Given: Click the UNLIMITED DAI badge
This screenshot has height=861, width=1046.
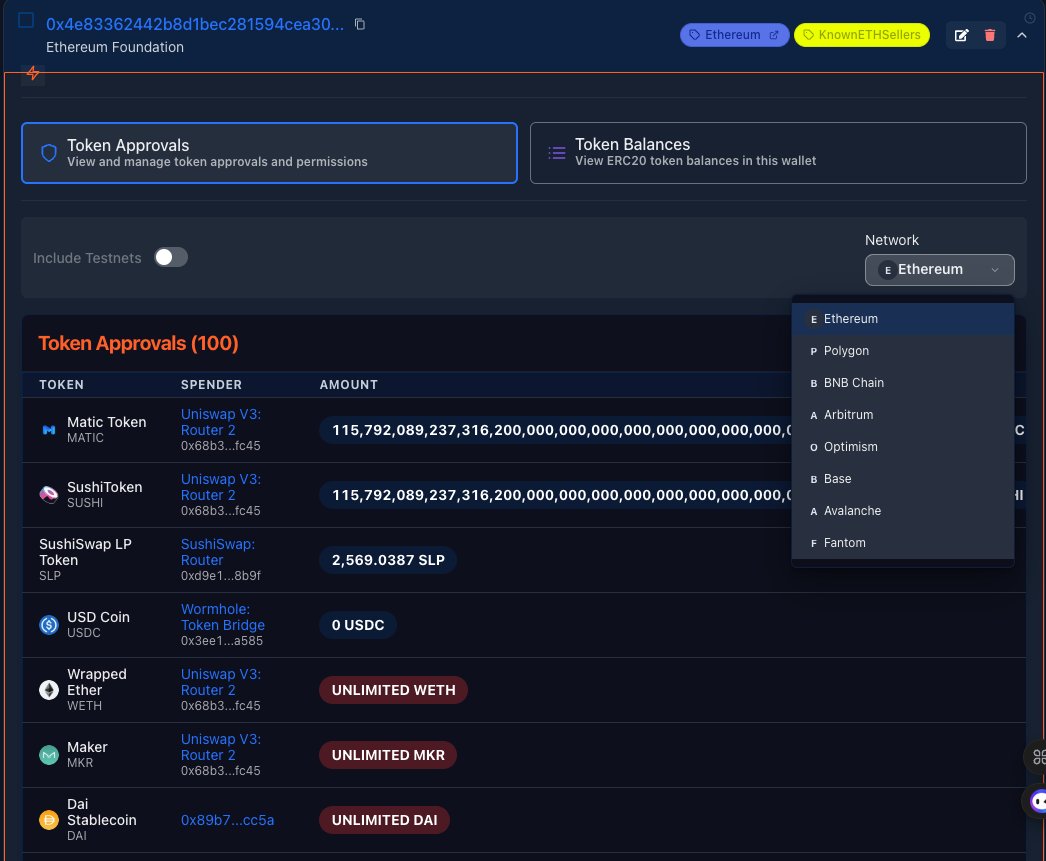Looking at the screenshot, I should pos(384,820).
